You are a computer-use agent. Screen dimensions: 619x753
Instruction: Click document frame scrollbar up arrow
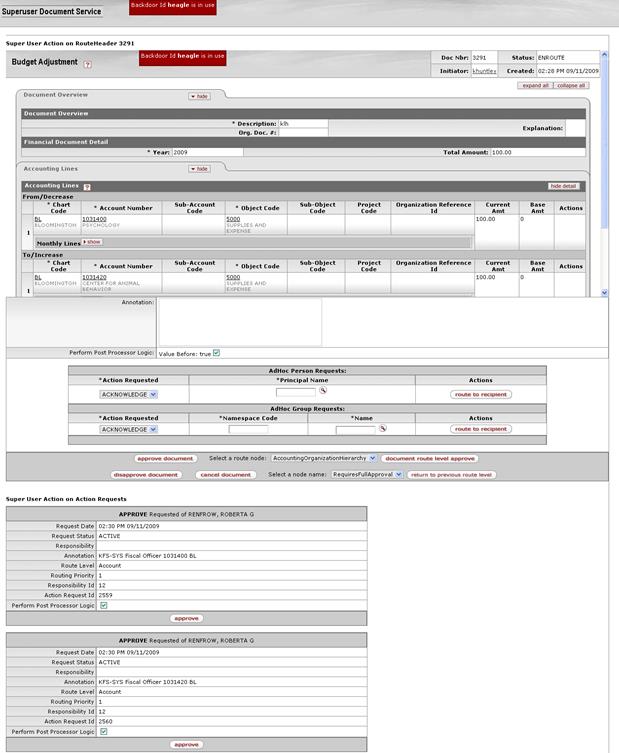tap(604, 55)
